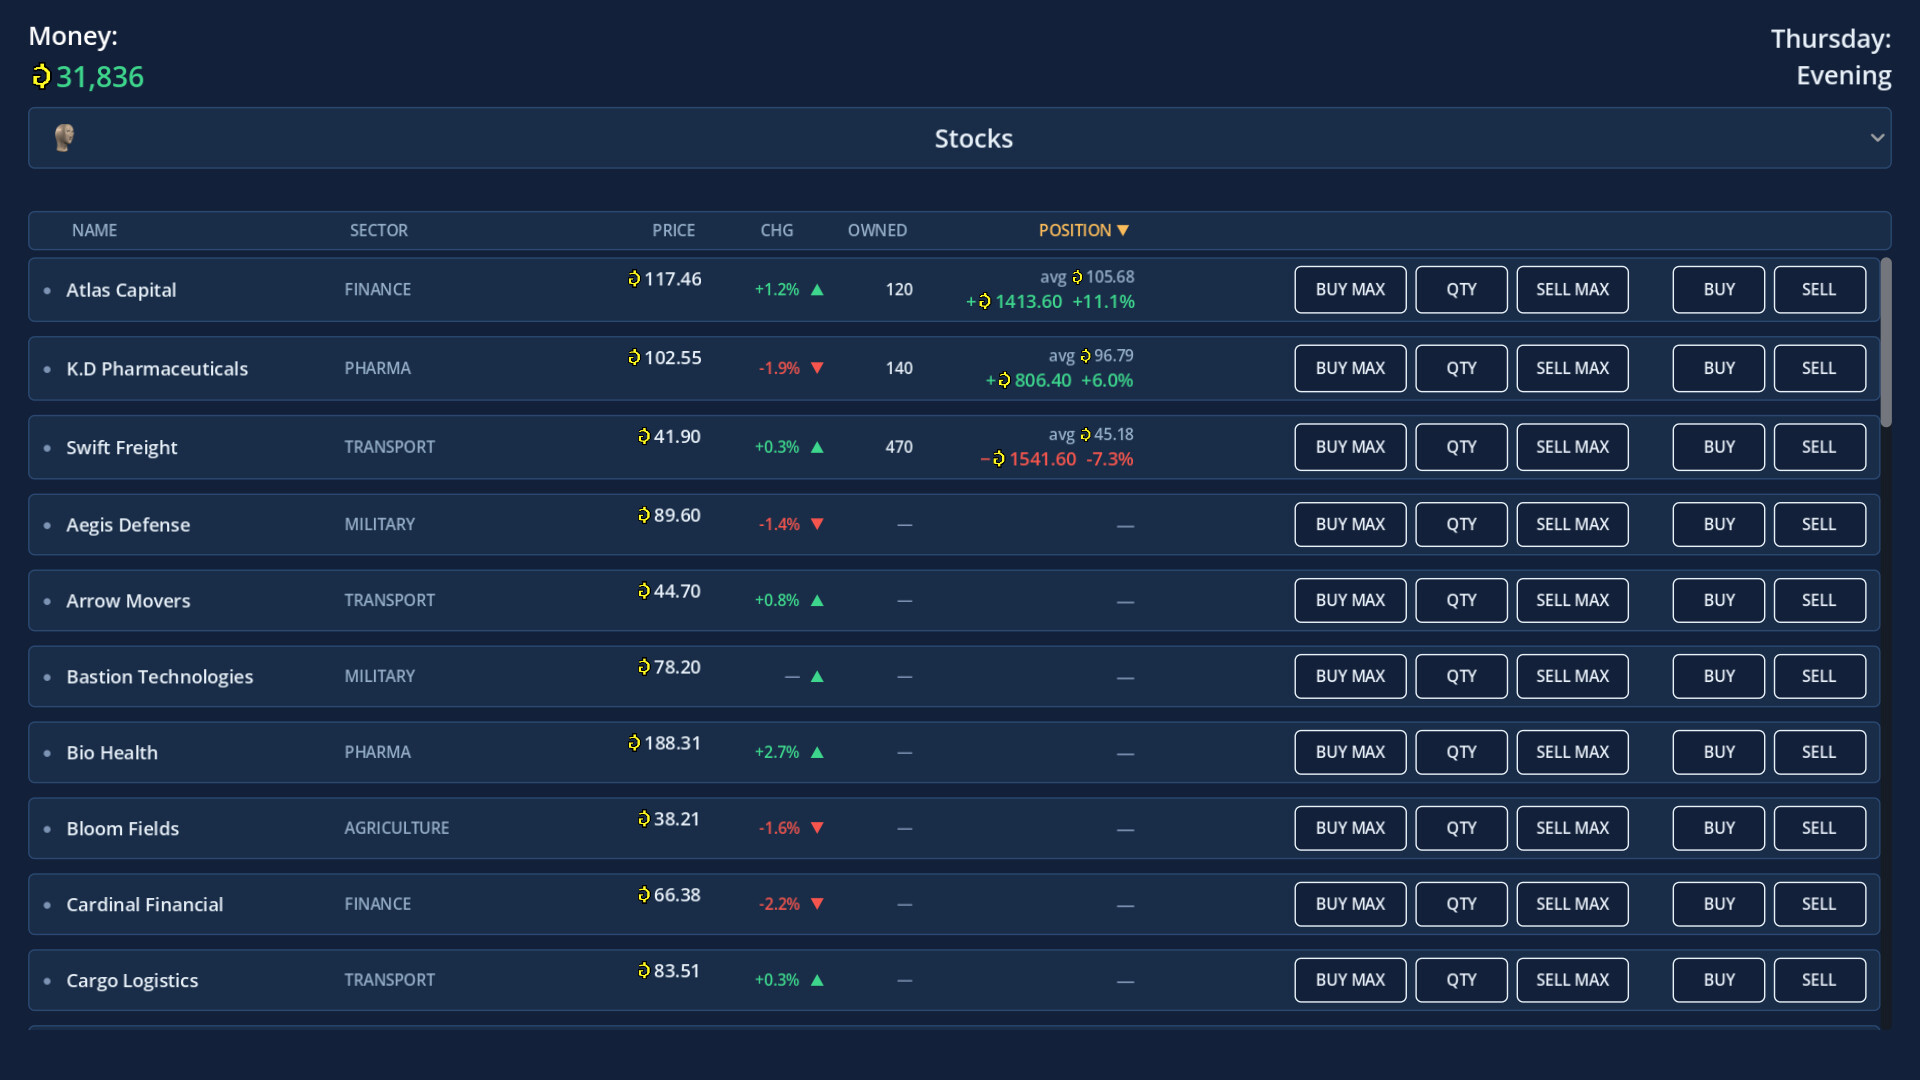Click SELL MAX for Atlas Capital

point(1572,289)
